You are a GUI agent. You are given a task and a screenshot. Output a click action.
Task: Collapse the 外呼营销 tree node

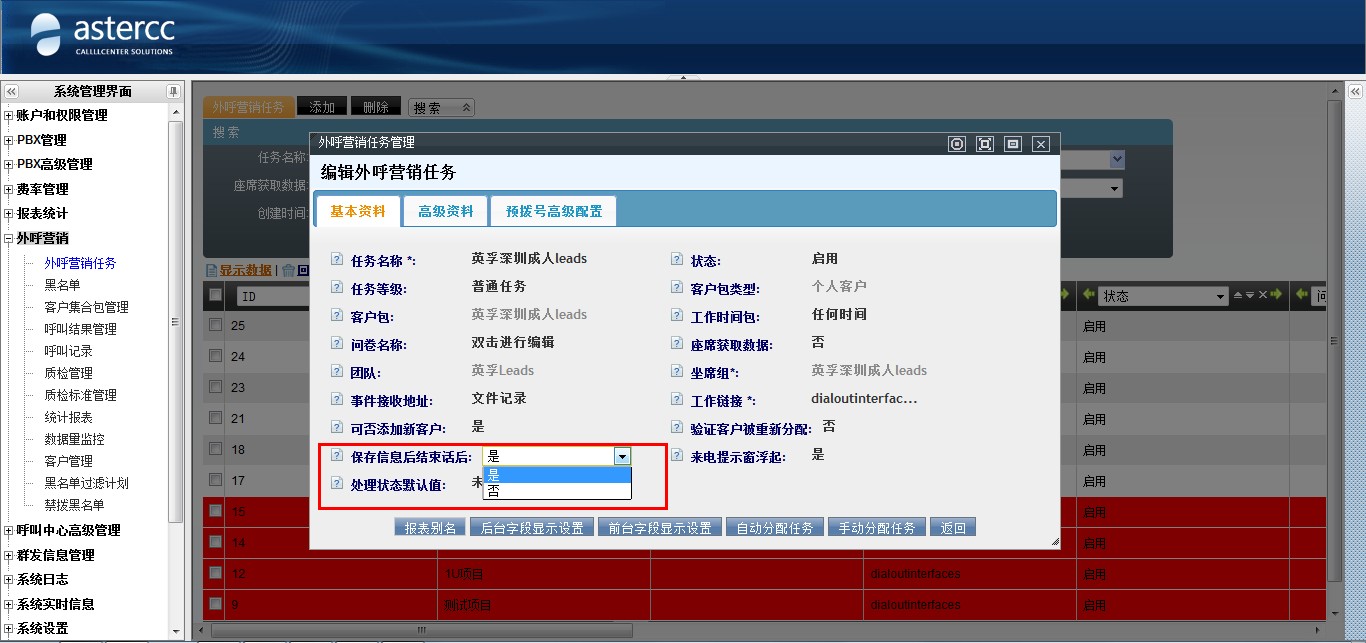tap(9, 238)
